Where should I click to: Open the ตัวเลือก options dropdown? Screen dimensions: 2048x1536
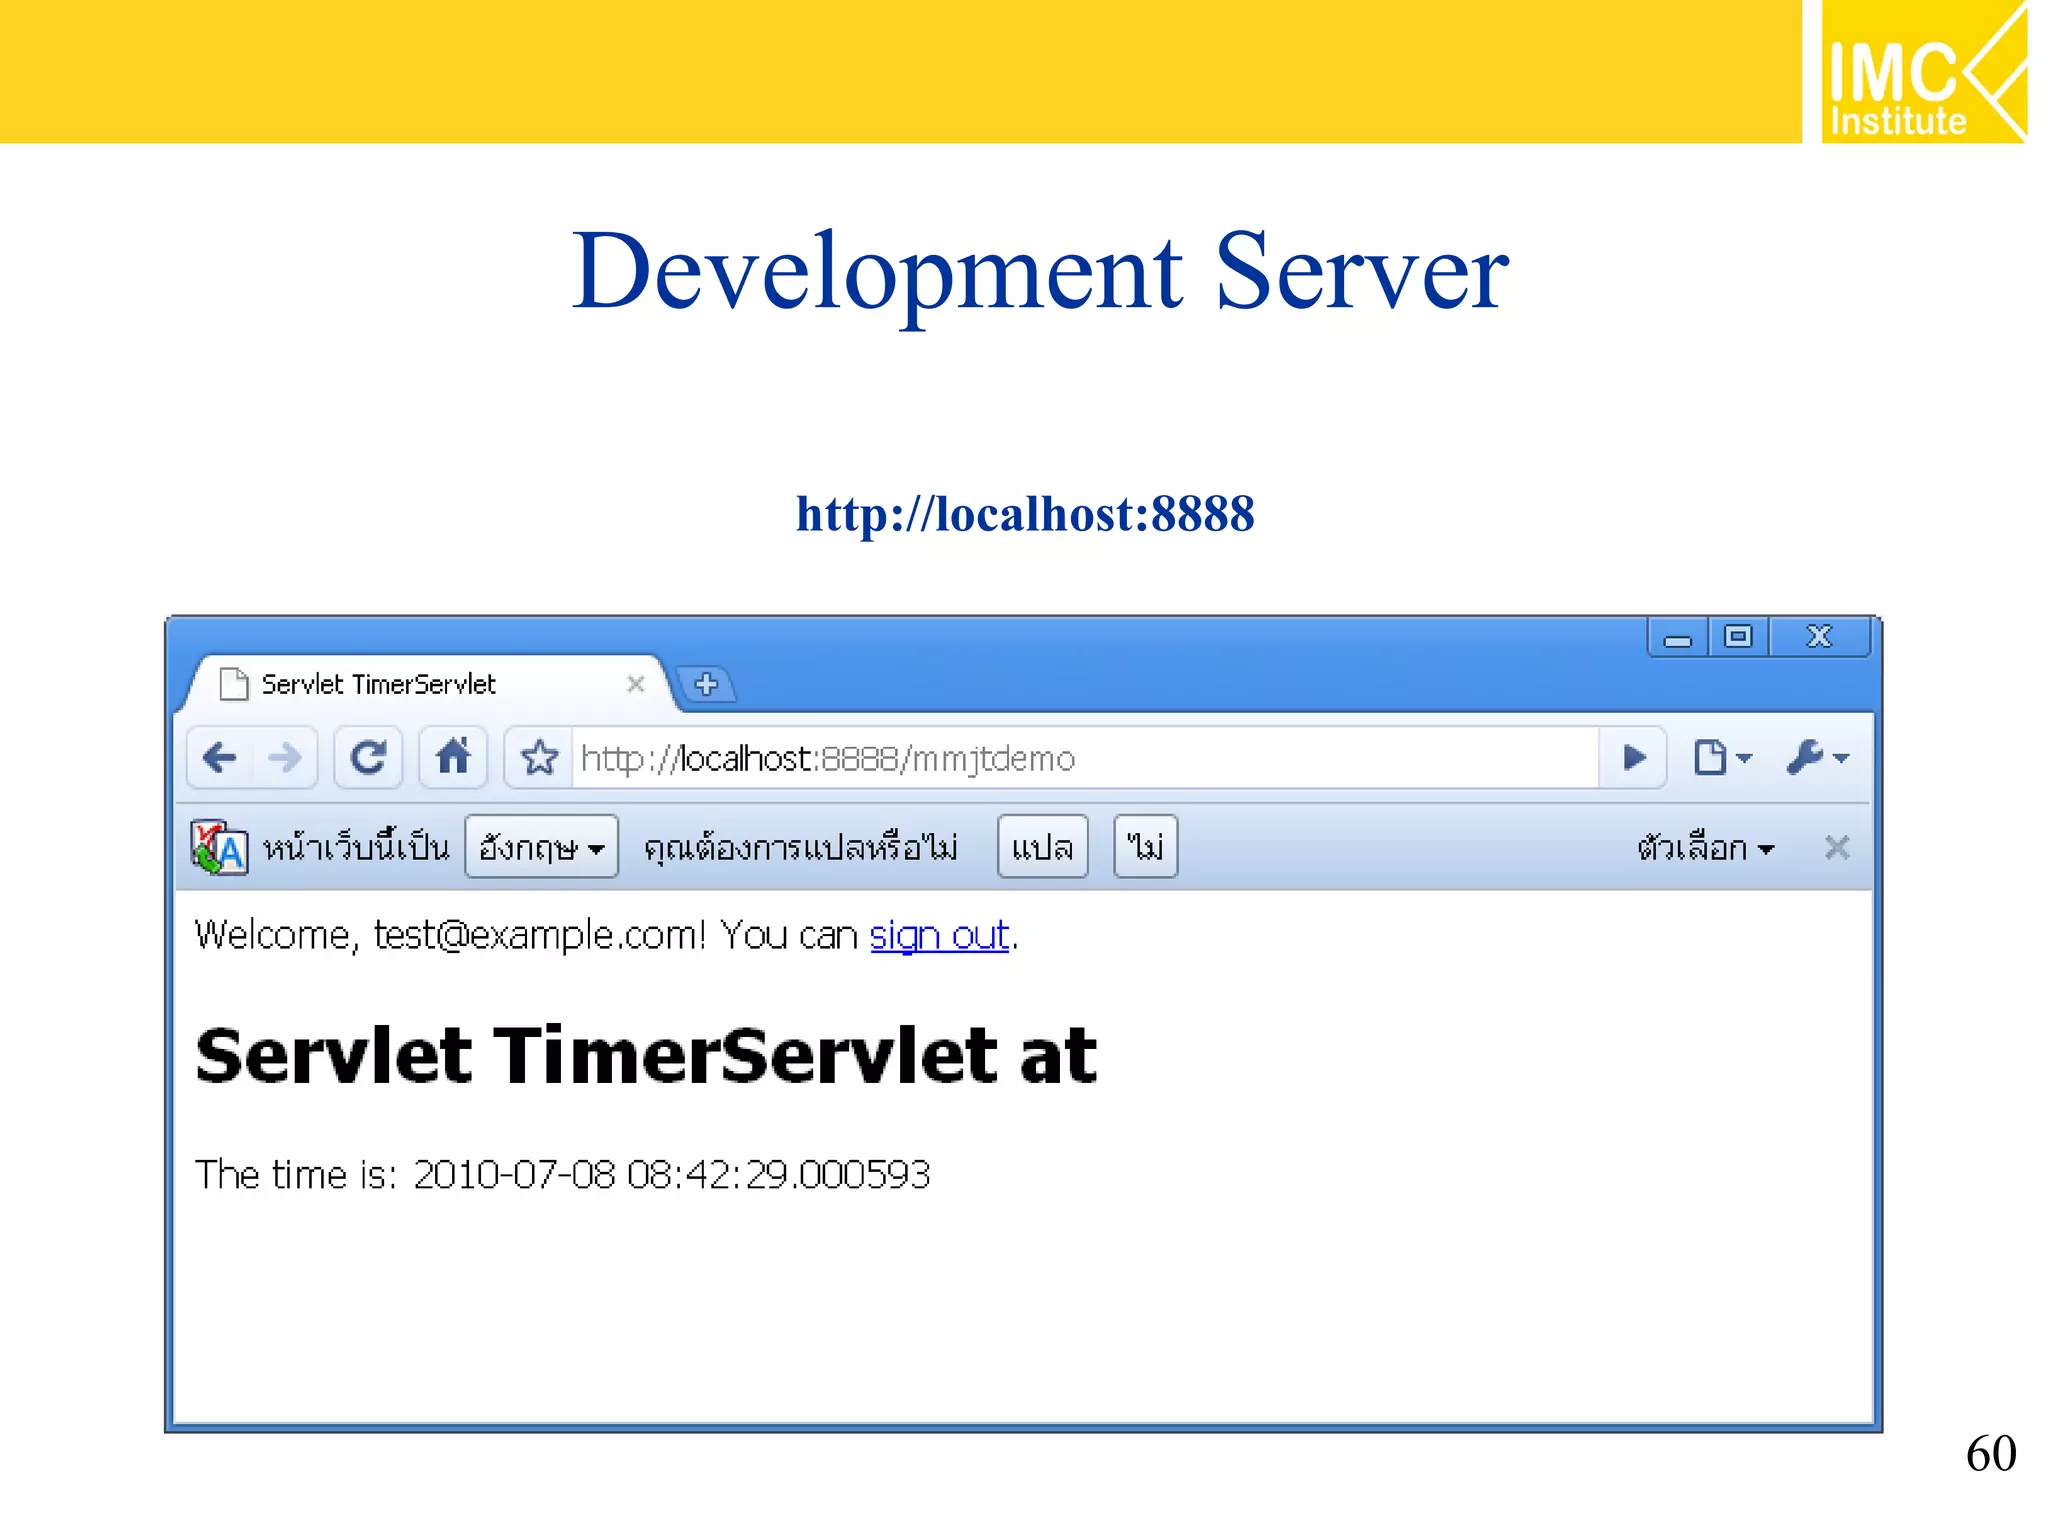point(1706,849)
